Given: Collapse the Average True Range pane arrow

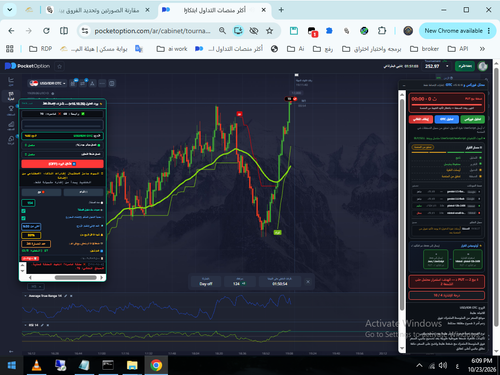Looking at the screenshot, I should 25,296.
